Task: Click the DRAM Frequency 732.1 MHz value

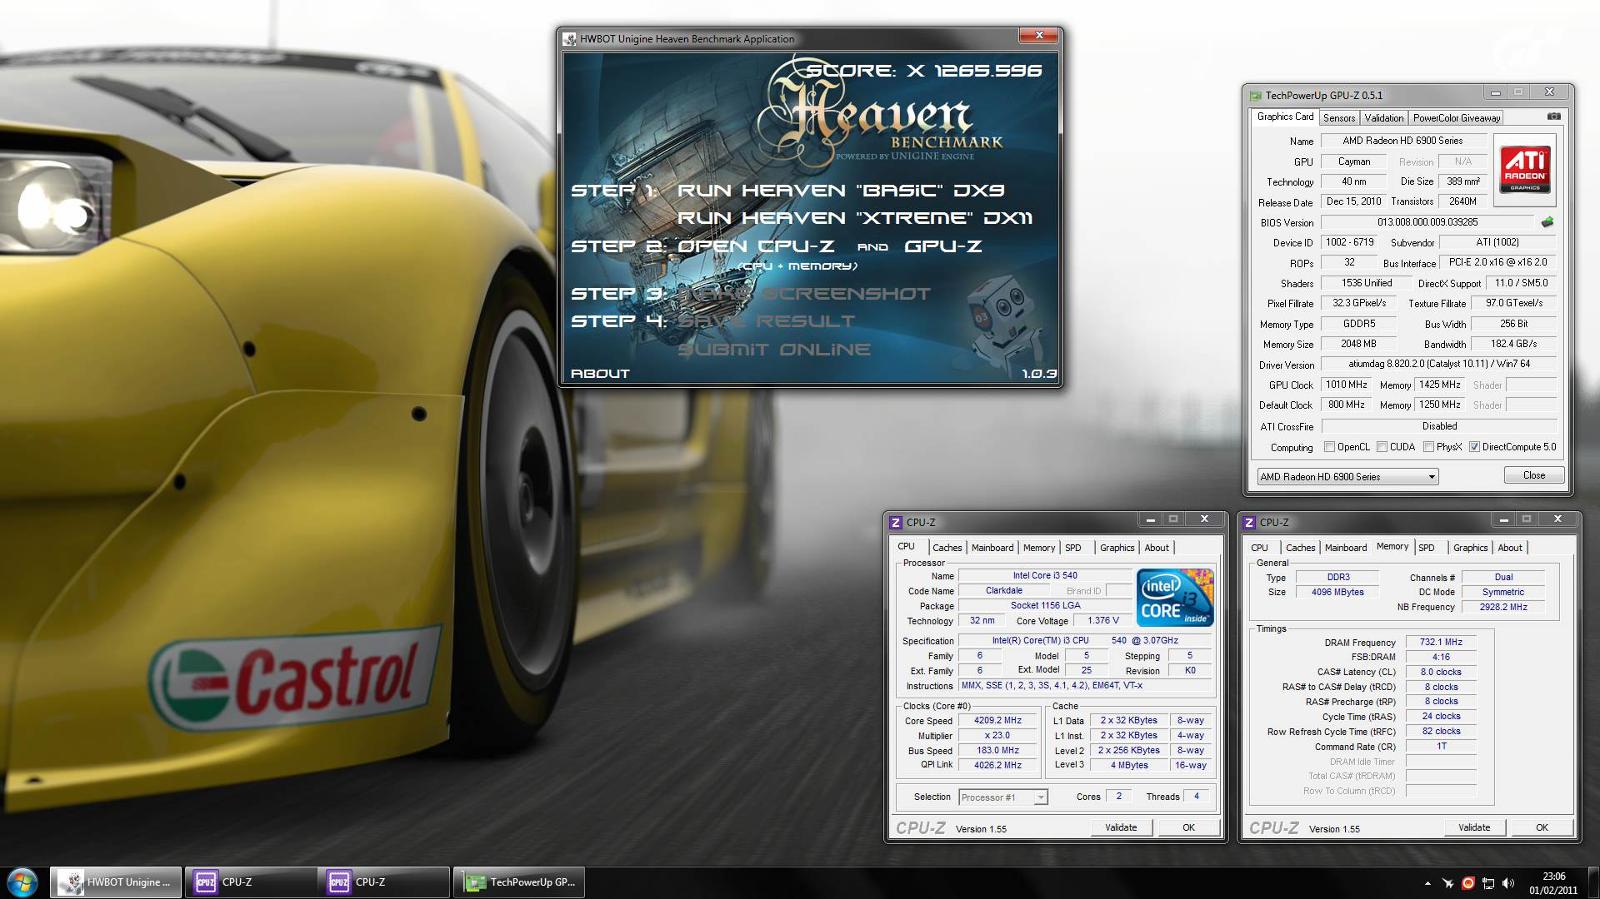Action: [1440, 642]
